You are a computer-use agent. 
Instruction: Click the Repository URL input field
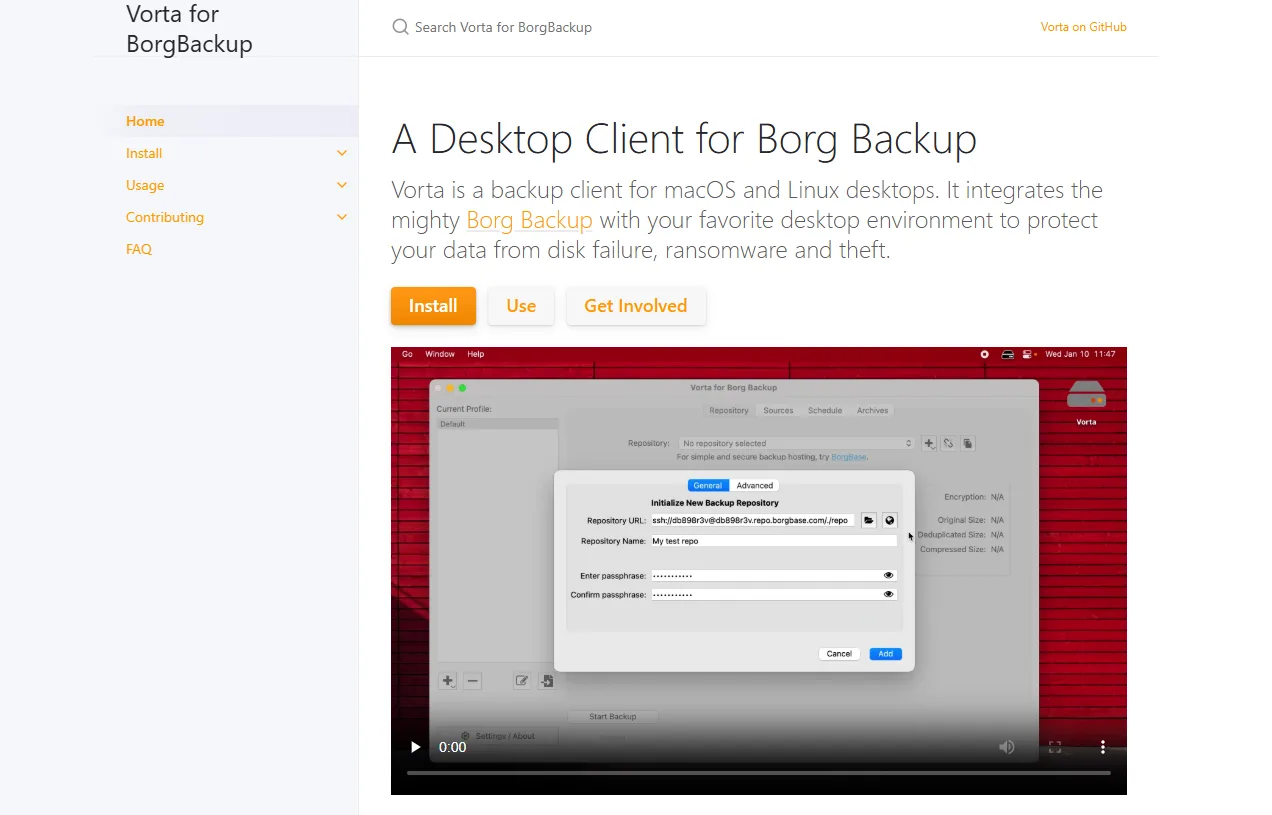pyautogui.click(x=754, y=520)
